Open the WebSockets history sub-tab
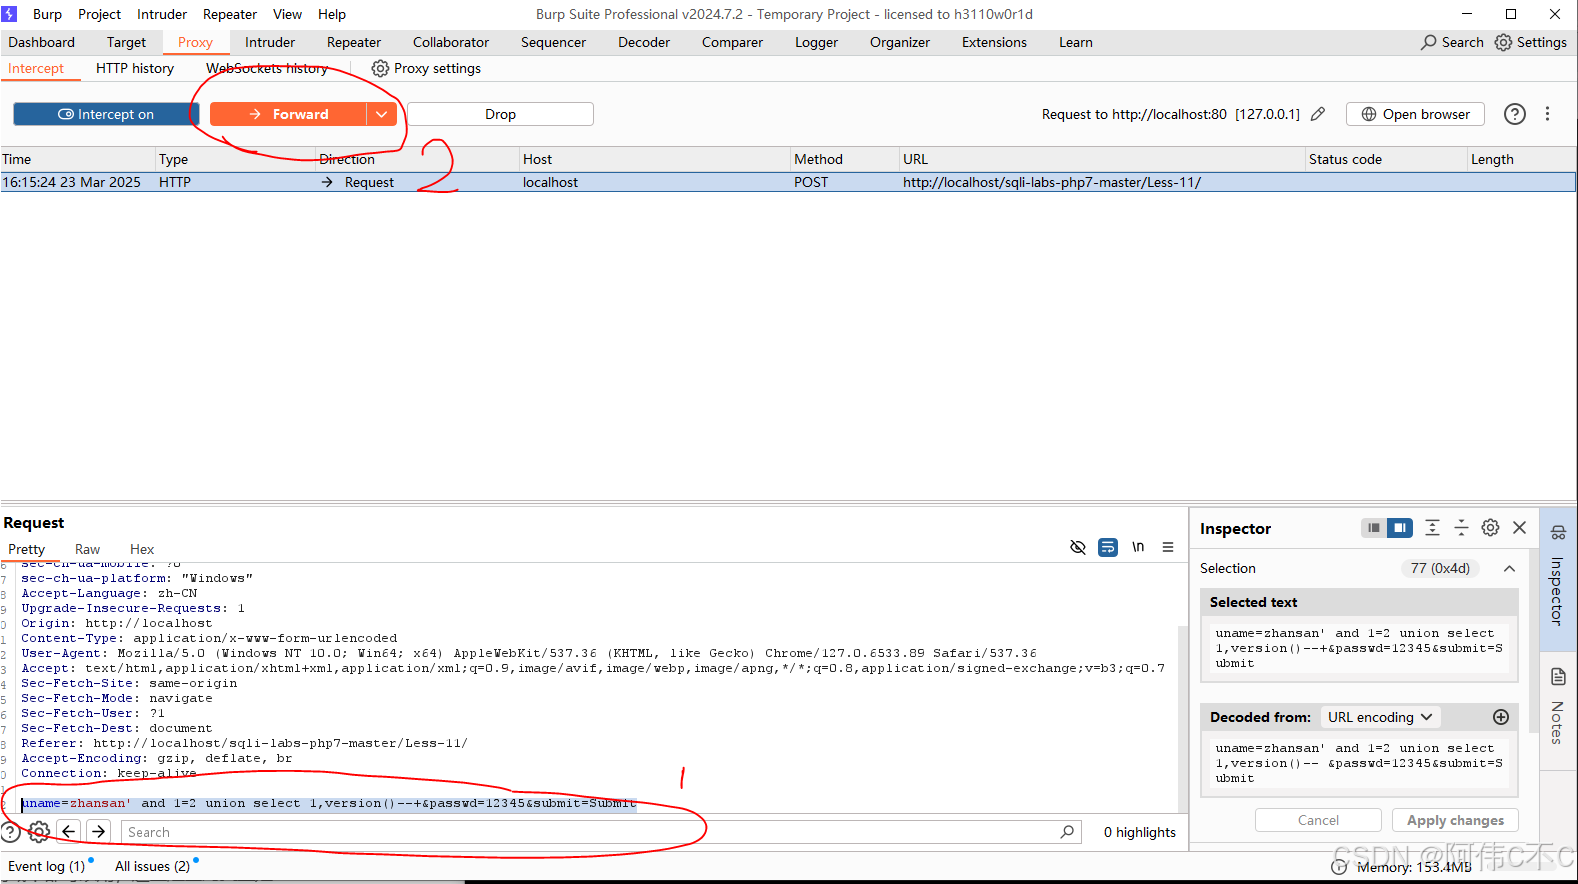The width and height of the screenshot is (1578, 884). (267, 68)
